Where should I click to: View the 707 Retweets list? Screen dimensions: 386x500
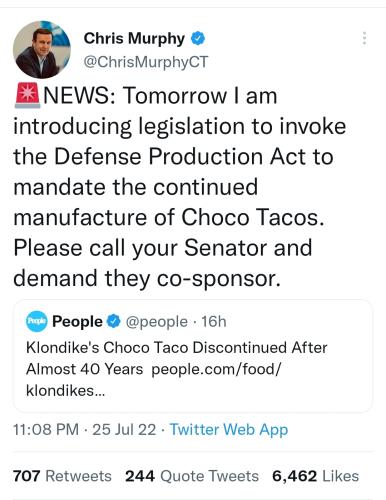62,476
